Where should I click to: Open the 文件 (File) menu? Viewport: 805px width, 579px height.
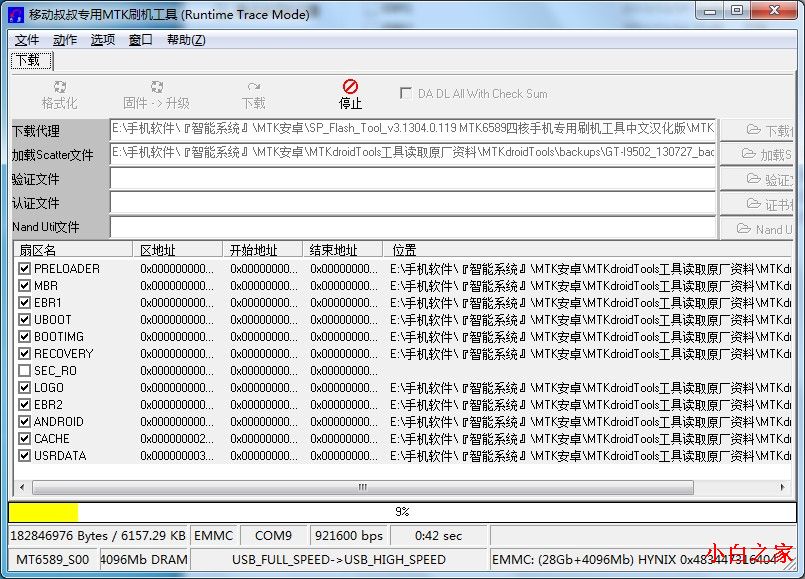pyautogui.click(x=27, y=40)
